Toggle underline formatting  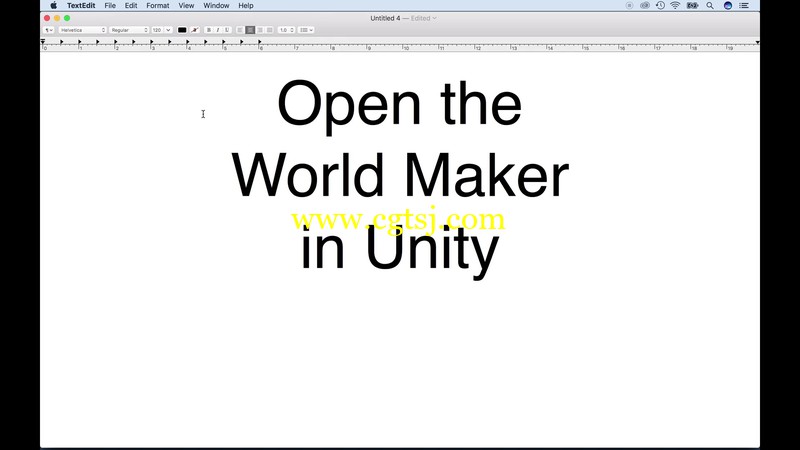pos(227,30)
